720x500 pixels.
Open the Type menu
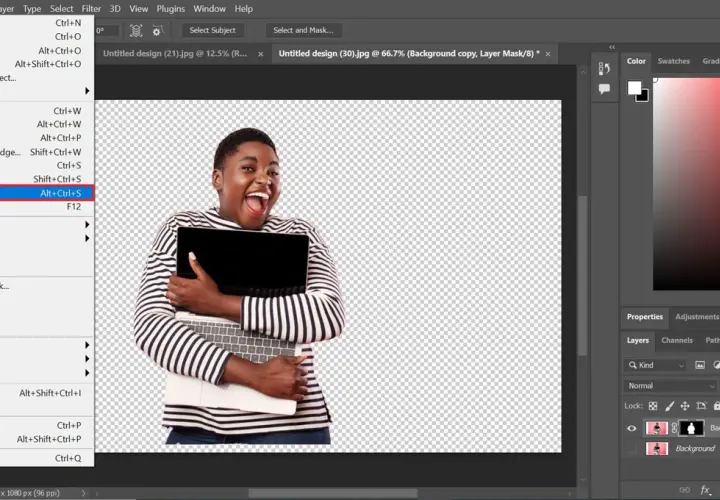click(x=32, y=9)
